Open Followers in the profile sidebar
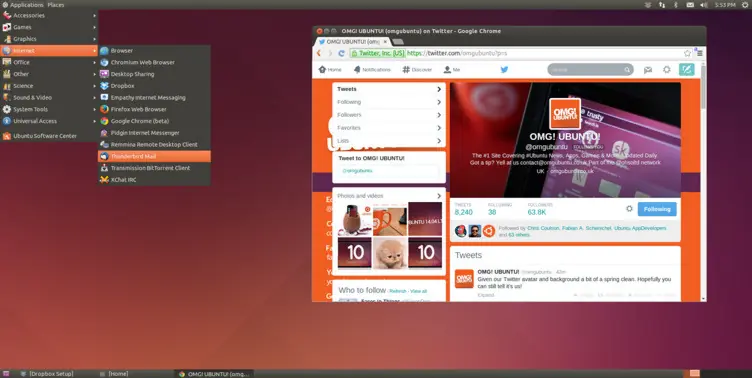Screen dimensions: 752x378 point(389,115)
